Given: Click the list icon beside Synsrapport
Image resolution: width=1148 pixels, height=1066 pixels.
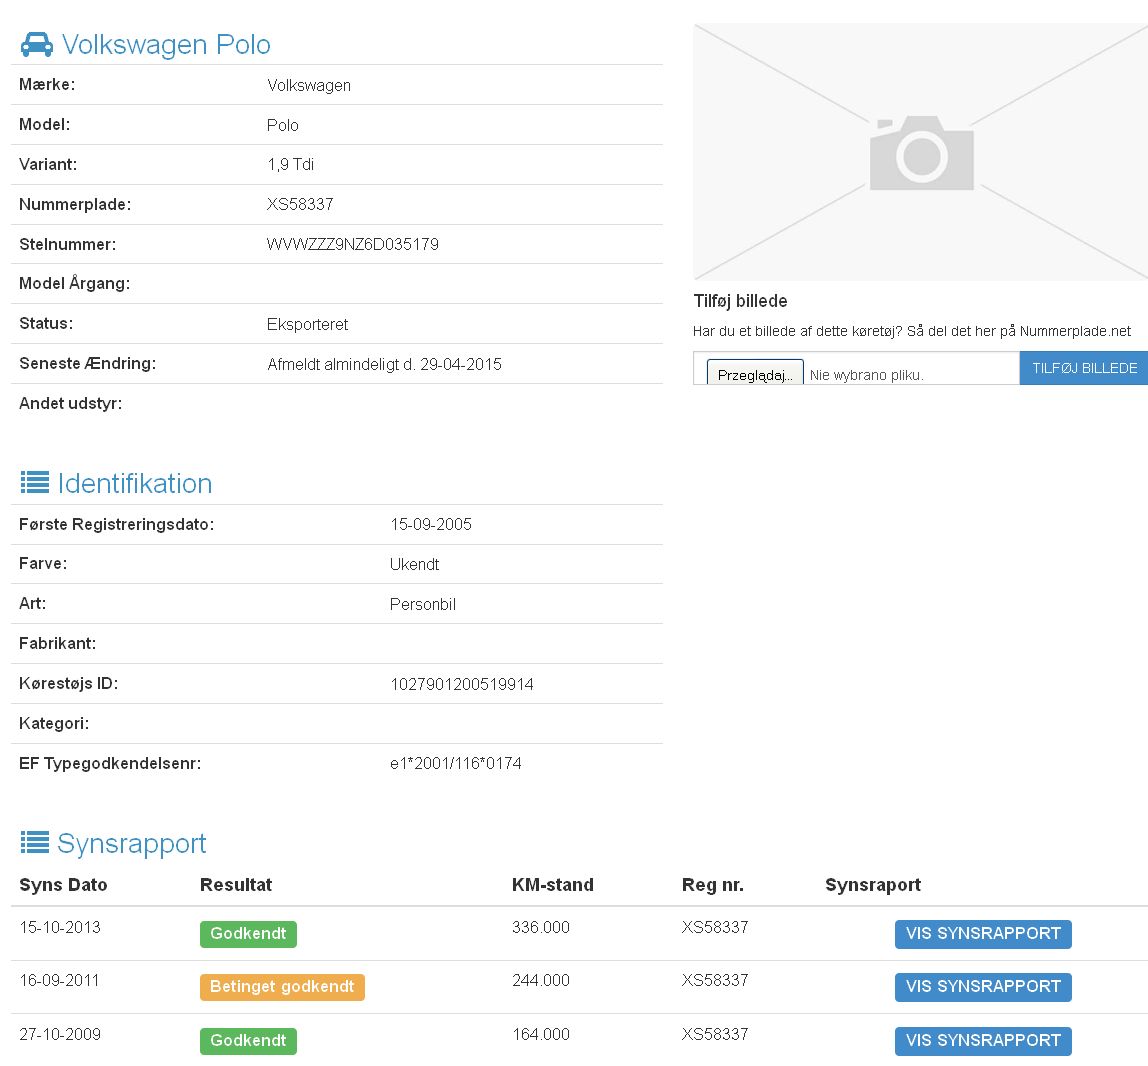Looking at the screenshot, I should (35, 843).
